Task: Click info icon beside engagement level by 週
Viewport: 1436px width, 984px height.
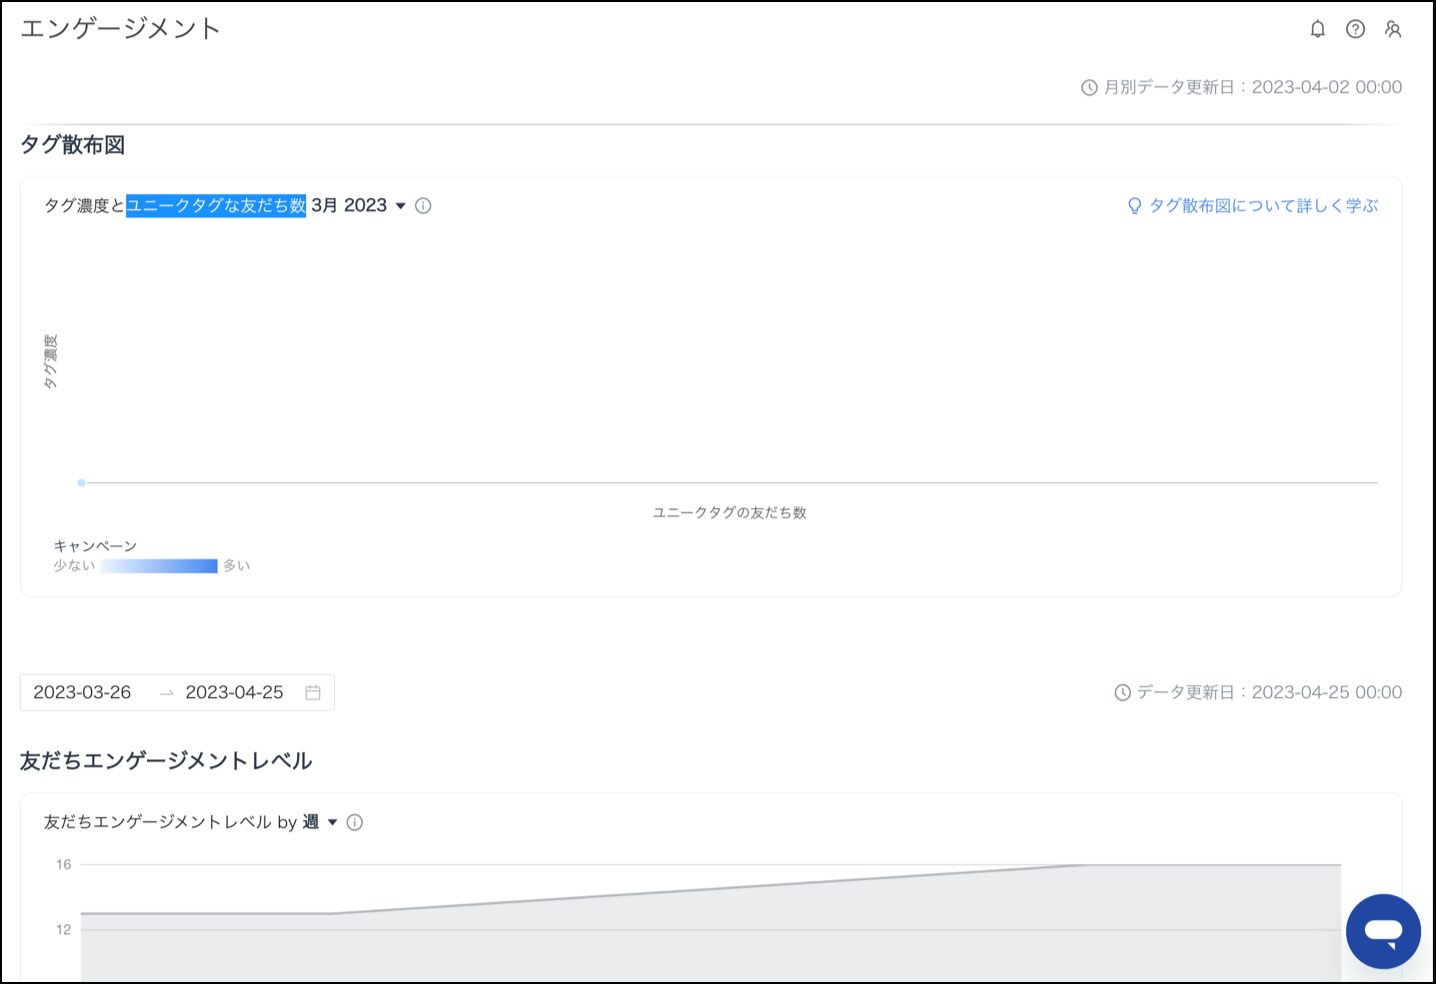Action: pyautogui.click(x=355, y=822)
